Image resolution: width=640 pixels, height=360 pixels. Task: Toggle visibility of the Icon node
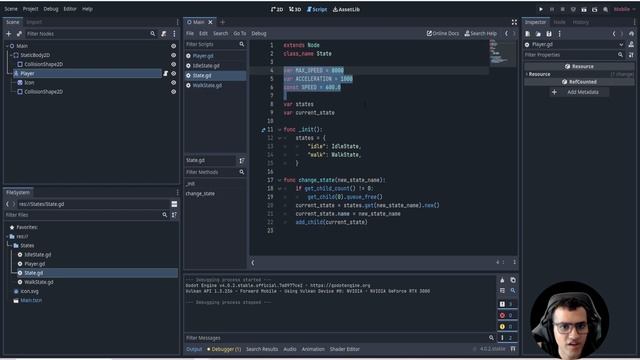coord(173,82)
